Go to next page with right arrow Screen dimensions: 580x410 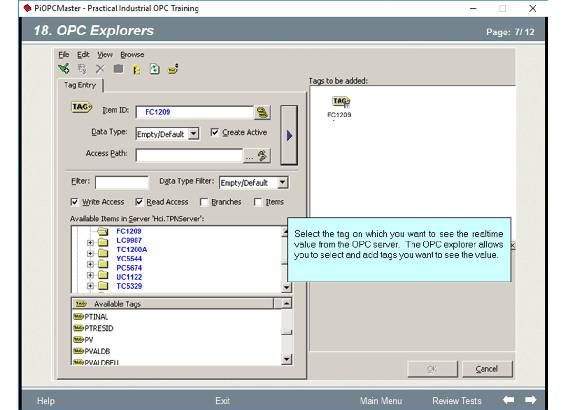pyautogui.click(x=530, y=400)
